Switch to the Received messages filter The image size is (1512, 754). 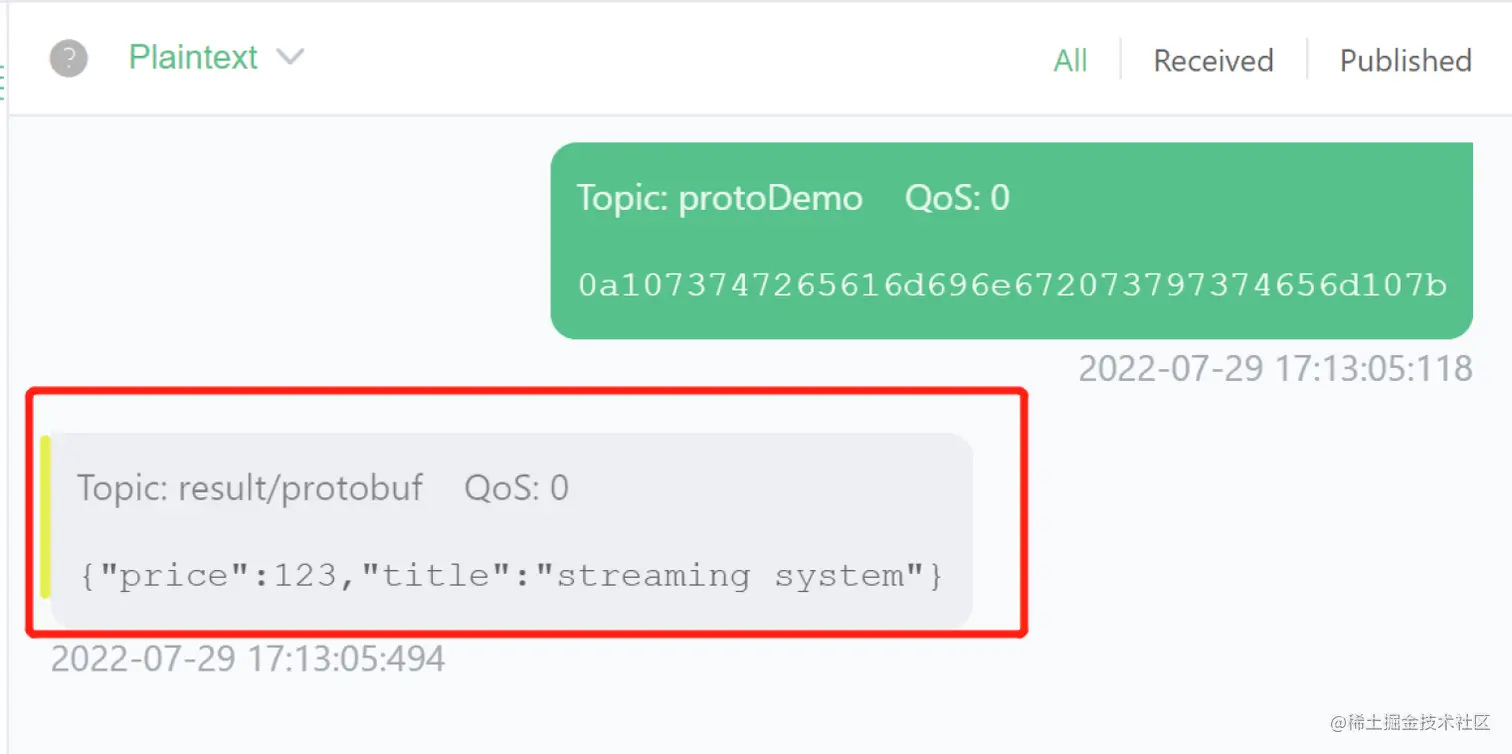pyautogui.click(x=1213, y=61)
